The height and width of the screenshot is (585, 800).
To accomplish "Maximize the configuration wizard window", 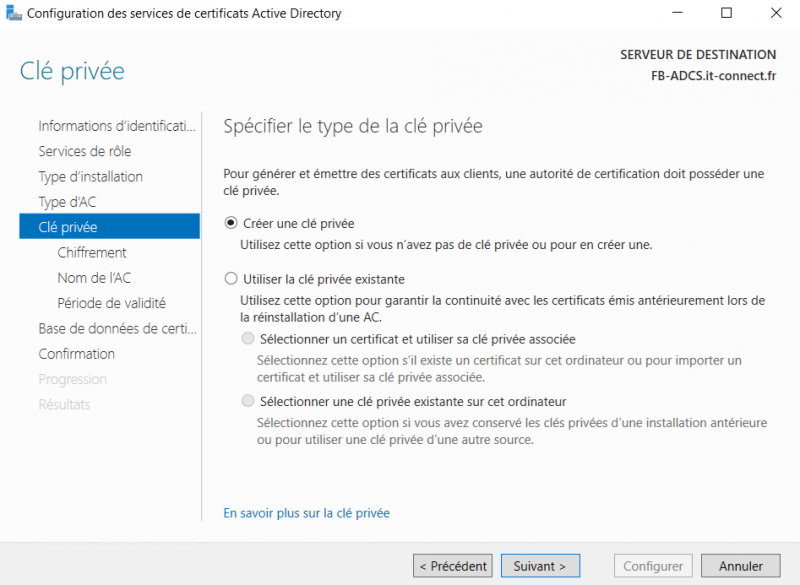I will 727,14.
